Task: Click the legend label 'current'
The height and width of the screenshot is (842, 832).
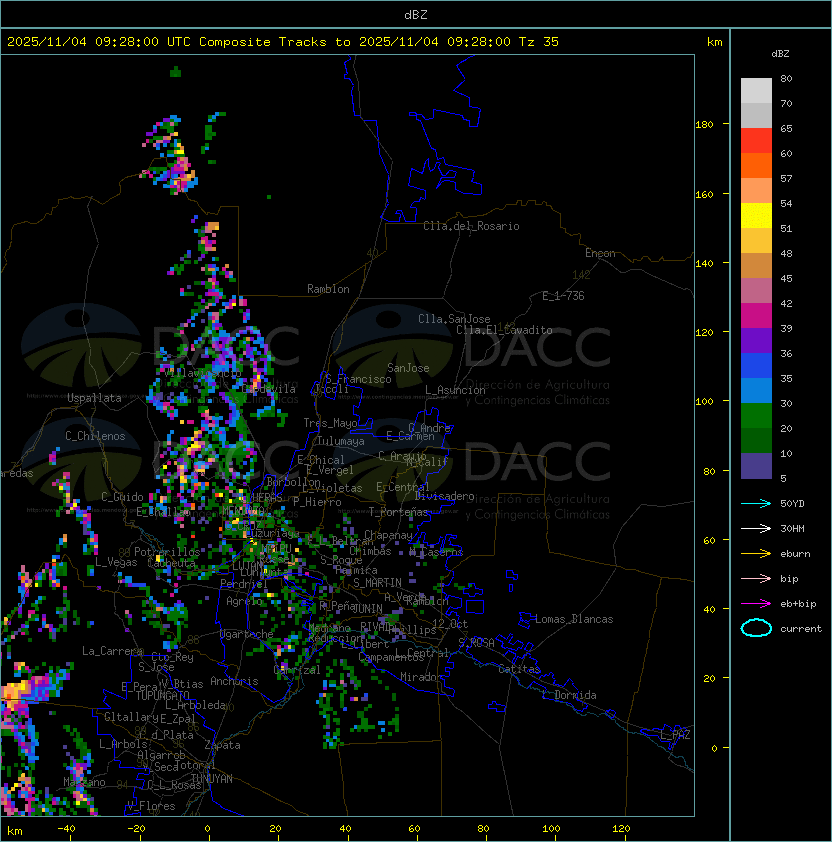Action: click(x=801, y=629)
